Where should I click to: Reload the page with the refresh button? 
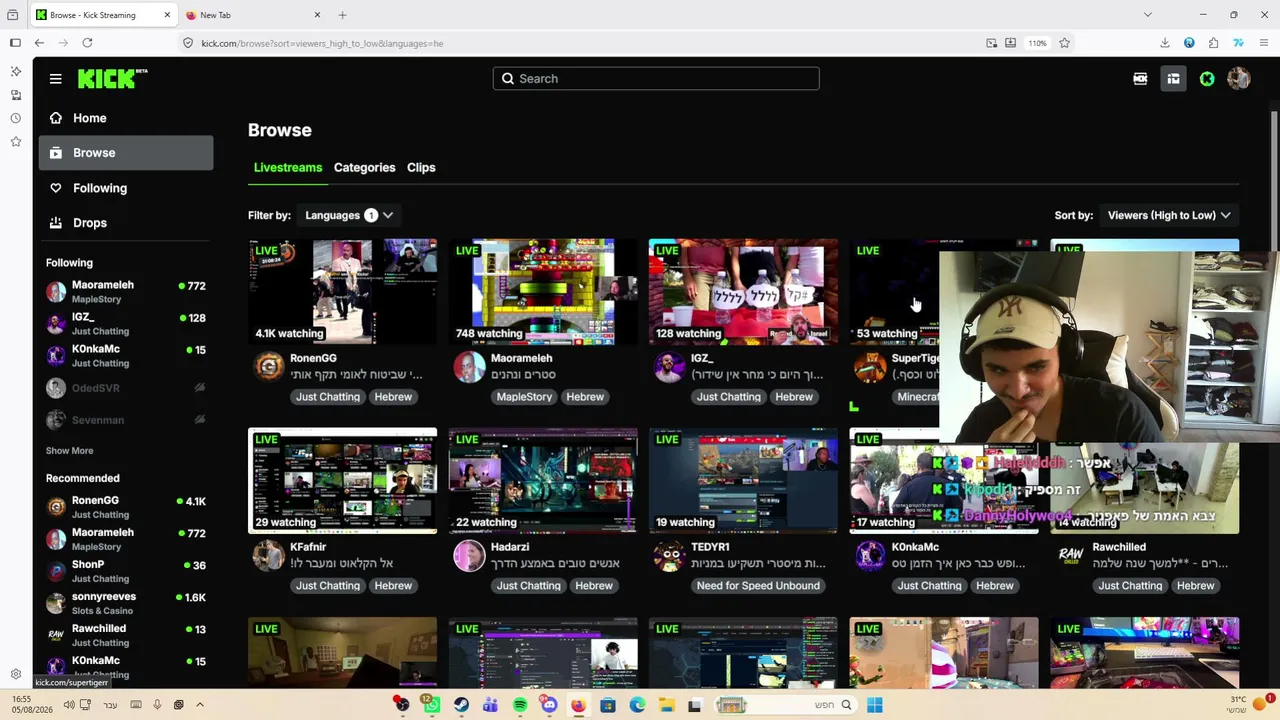[x=87, y=43]
